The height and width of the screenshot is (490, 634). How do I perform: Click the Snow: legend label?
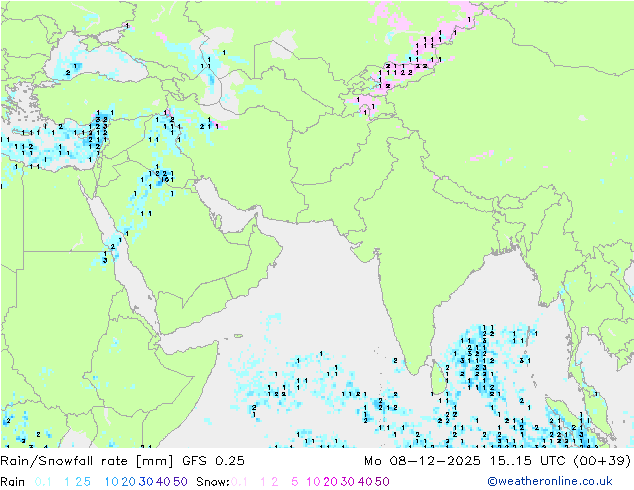tap(213, 482)
